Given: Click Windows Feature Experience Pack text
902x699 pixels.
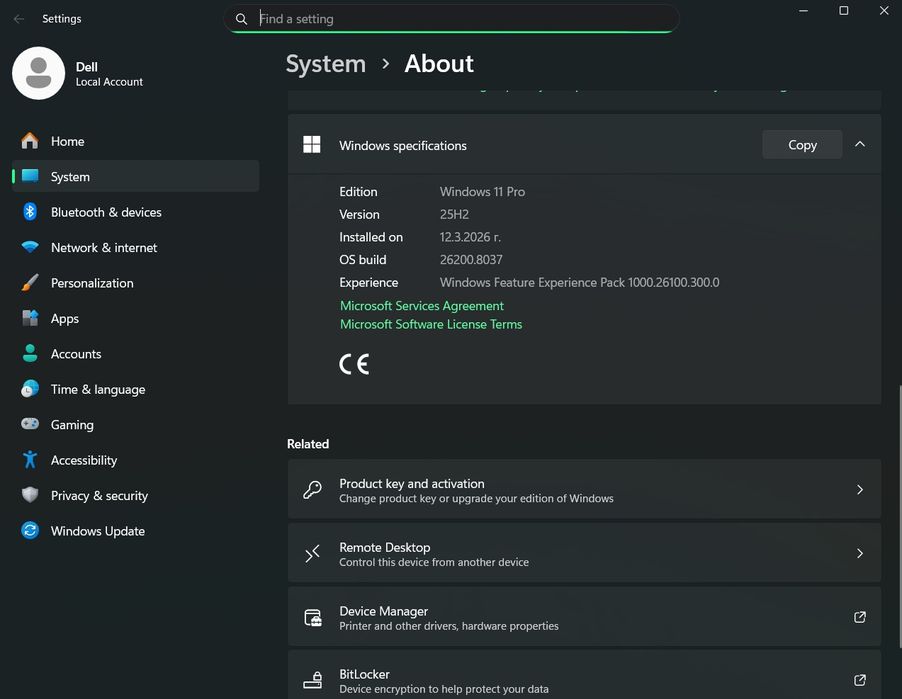Looking at the screenshot, I should click(x=579, y=282).
